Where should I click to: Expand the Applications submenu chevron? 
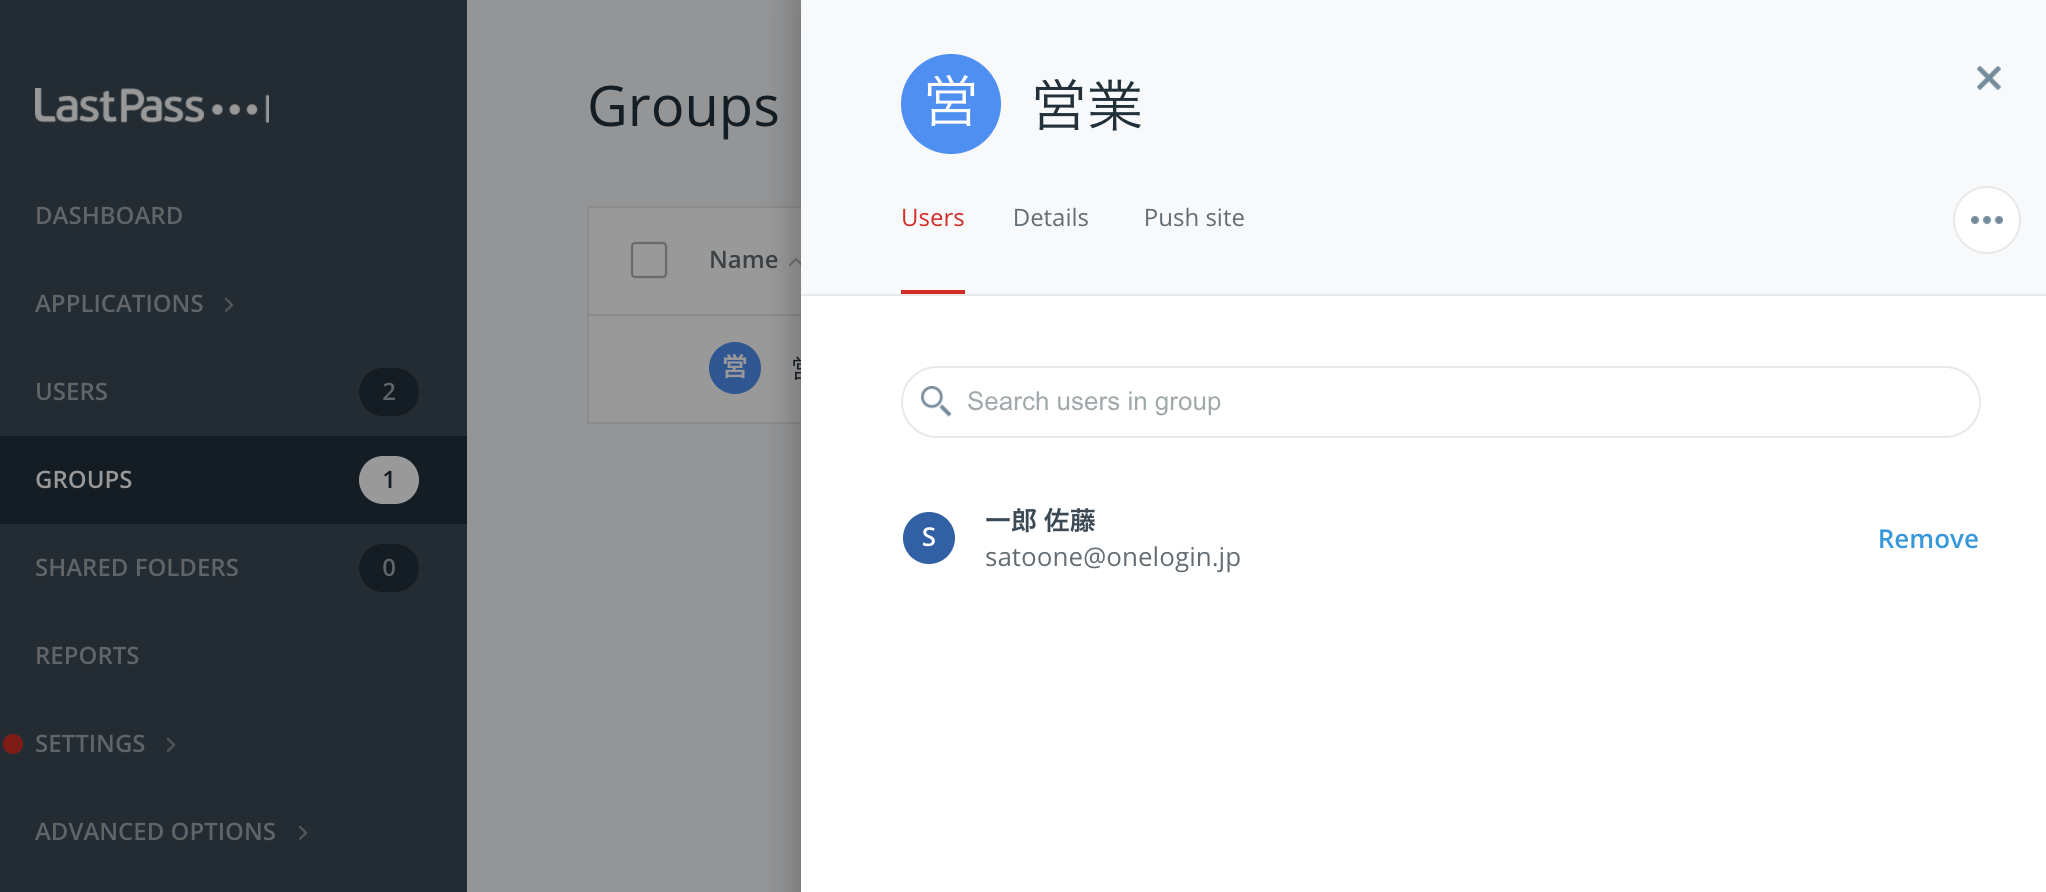(229, 304)
